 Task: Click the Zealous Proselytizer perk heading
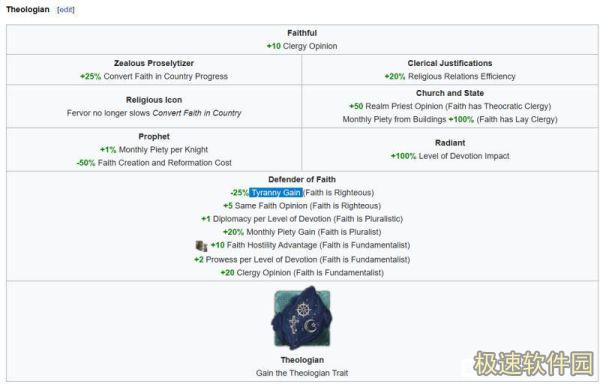click(x=154, y=63)
